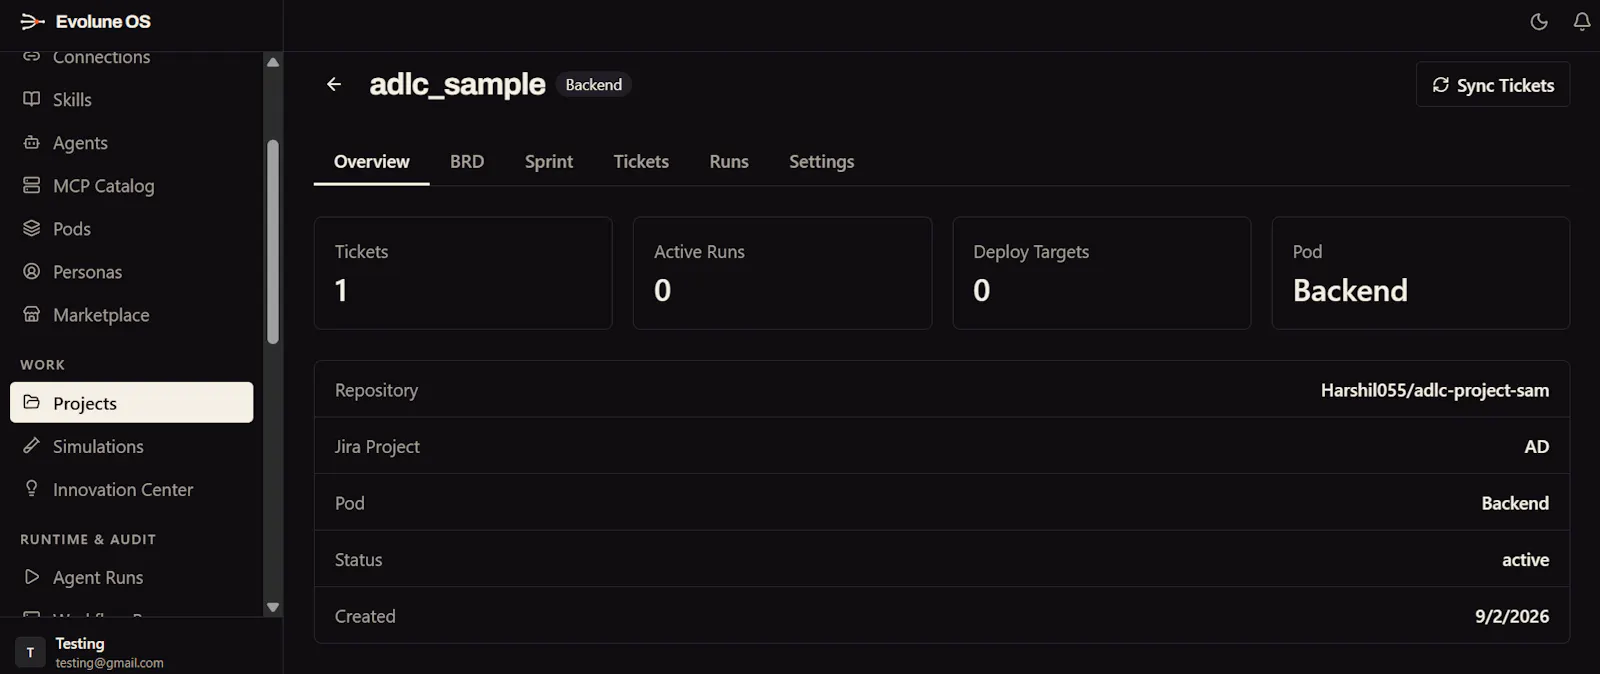The width and height of the screenshot is (1600, 674).
Task: Open notifications bell icon
Action: (1582, 21)
